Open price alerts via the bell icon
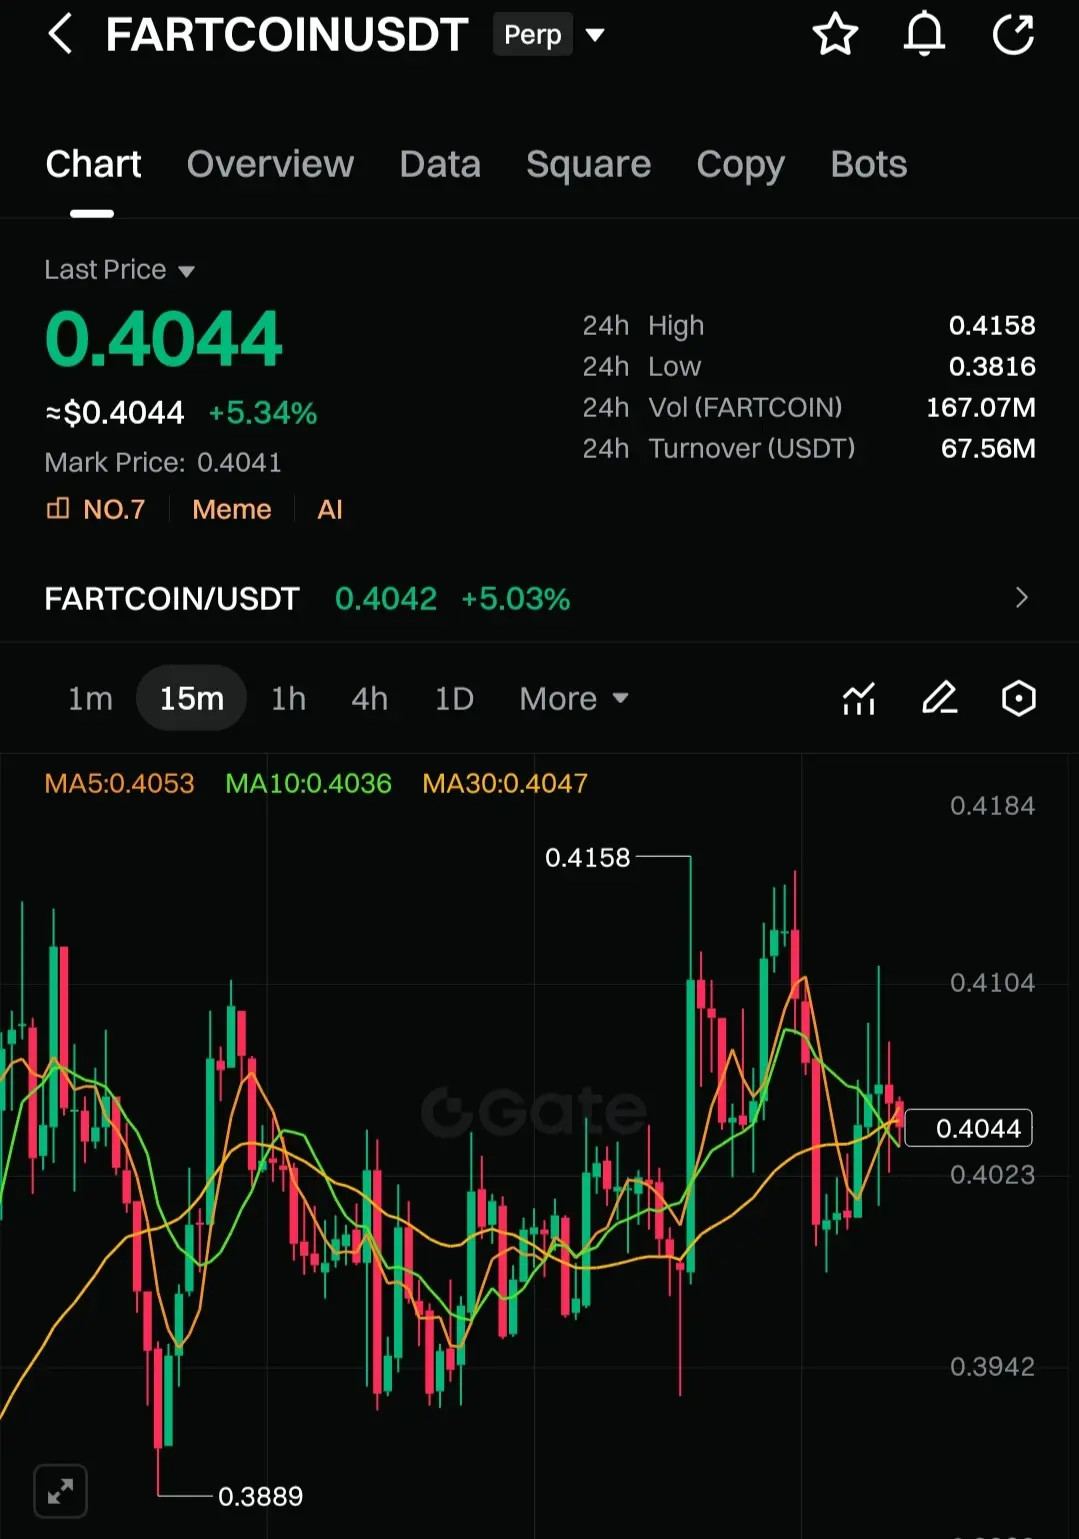 (x=924, y=34)
